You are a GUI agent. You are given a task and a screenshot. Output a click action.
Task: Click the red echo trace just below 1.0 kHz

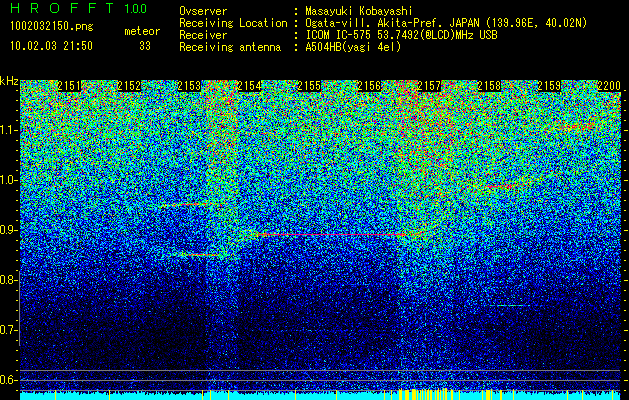499,187
